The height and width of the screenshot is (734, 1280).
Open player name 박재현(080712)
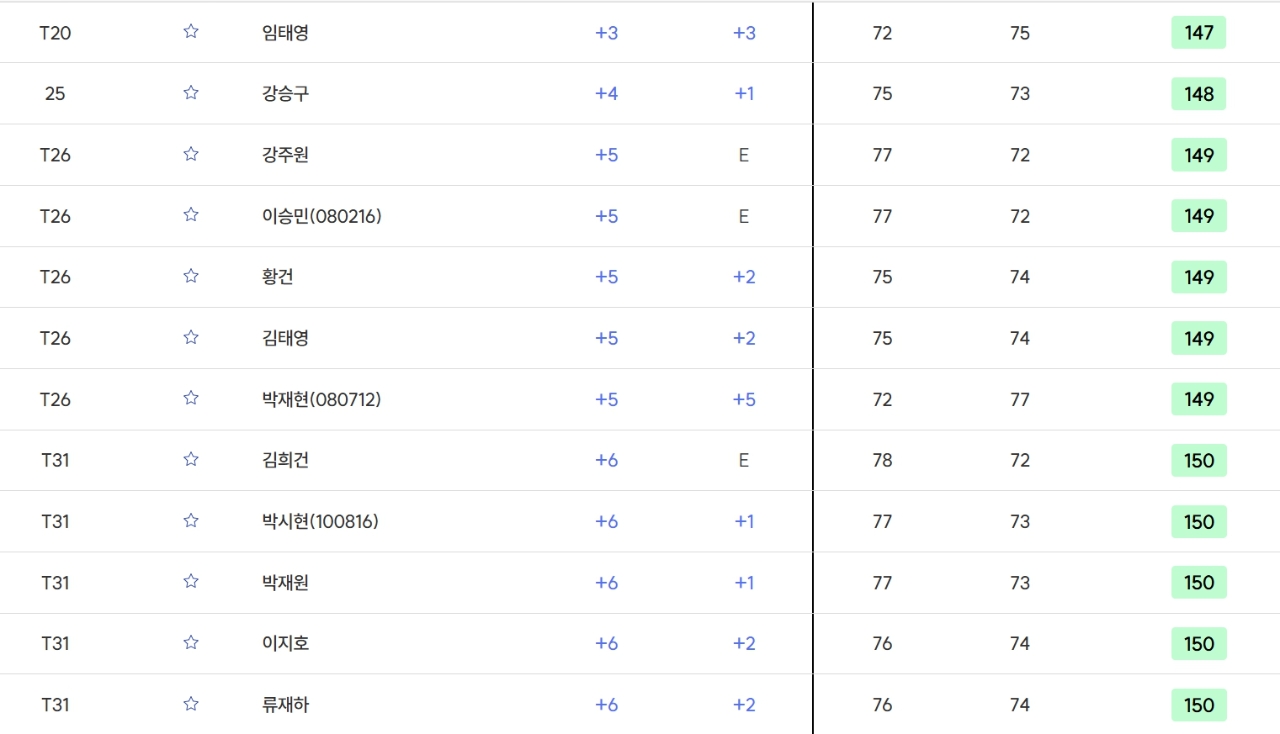[x=321, y=399]
